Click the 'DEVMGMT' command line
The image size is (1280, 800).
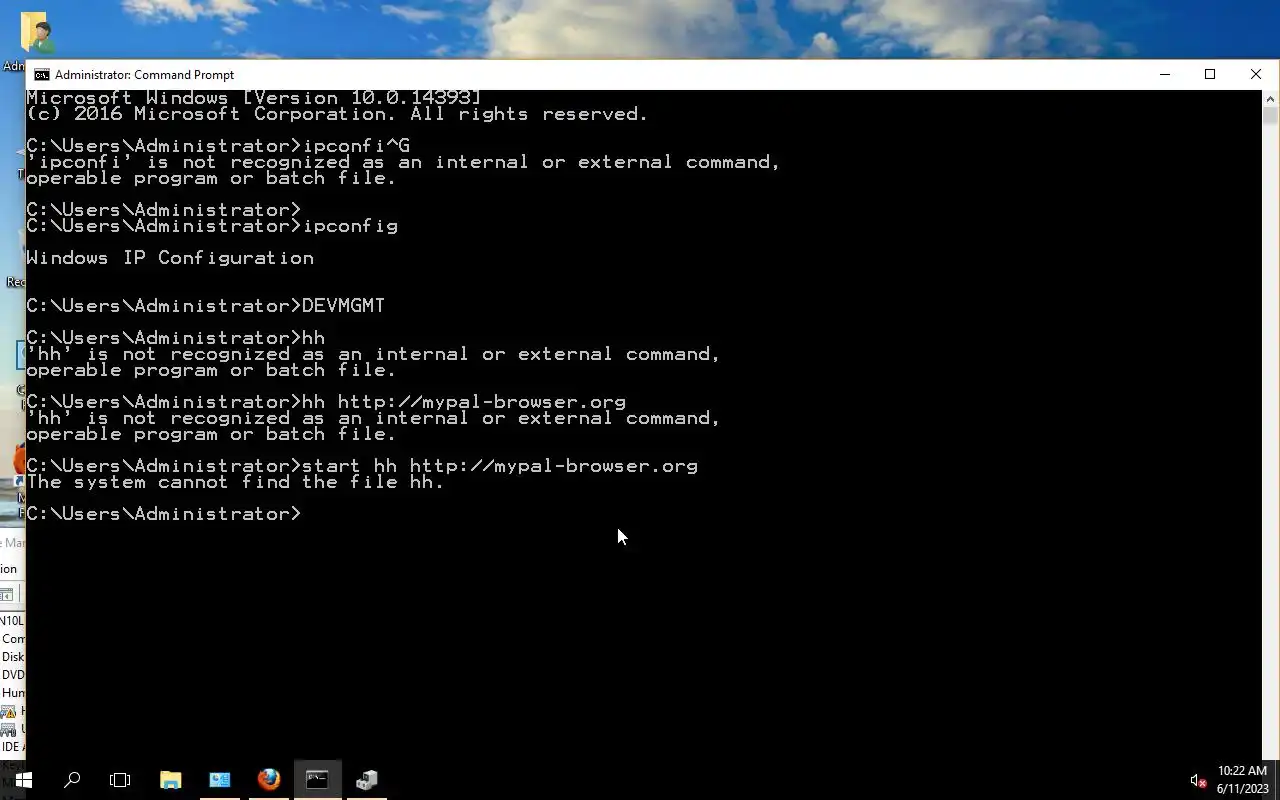pyautogui.click(x=205, y=306)
